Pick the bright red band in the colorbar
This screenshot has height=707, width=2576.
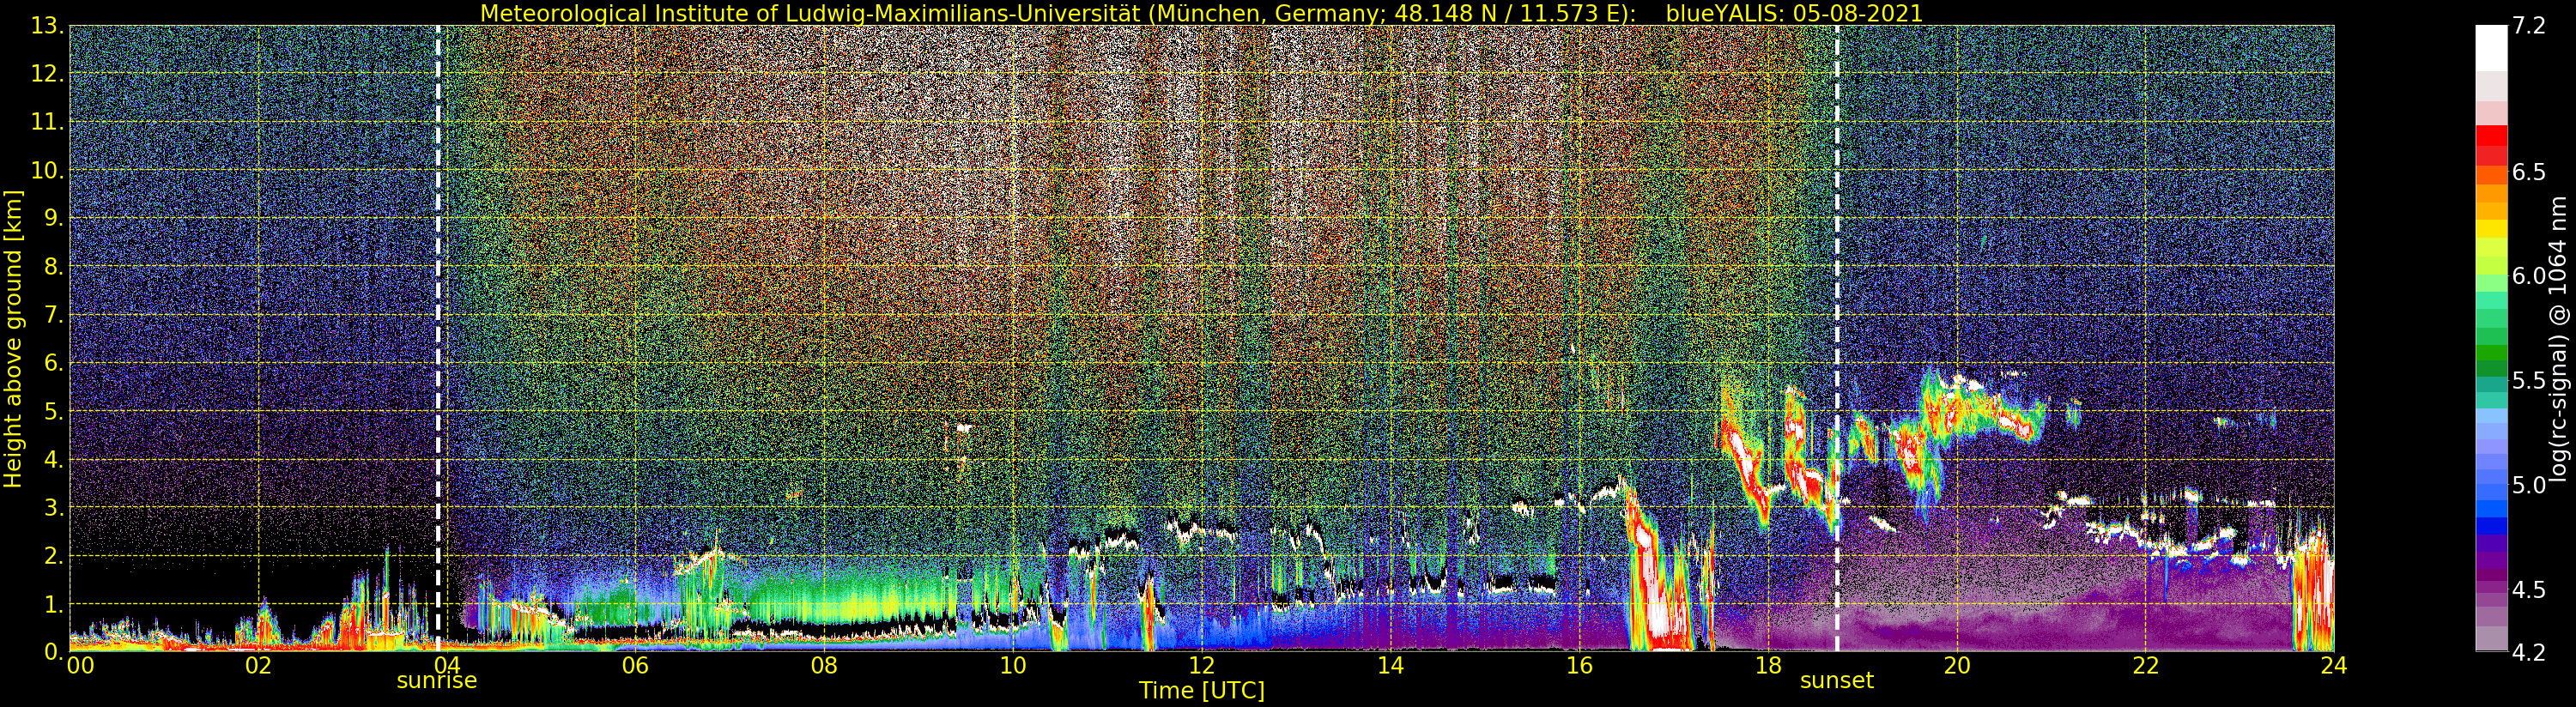tap(2491, 135)
